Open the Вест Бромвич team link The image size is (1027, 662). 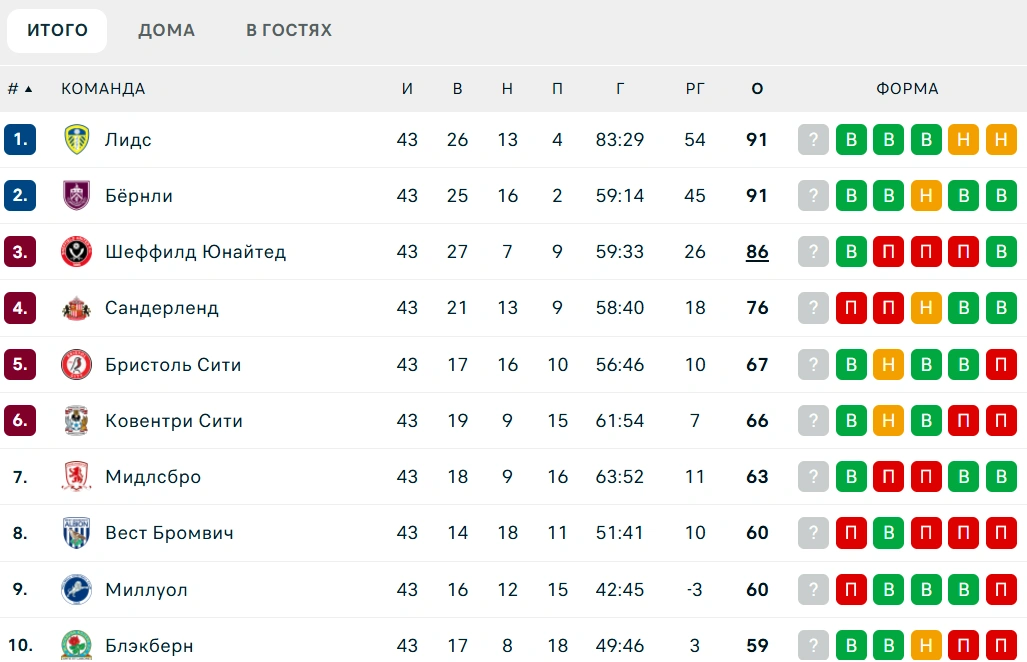(169, 533)
